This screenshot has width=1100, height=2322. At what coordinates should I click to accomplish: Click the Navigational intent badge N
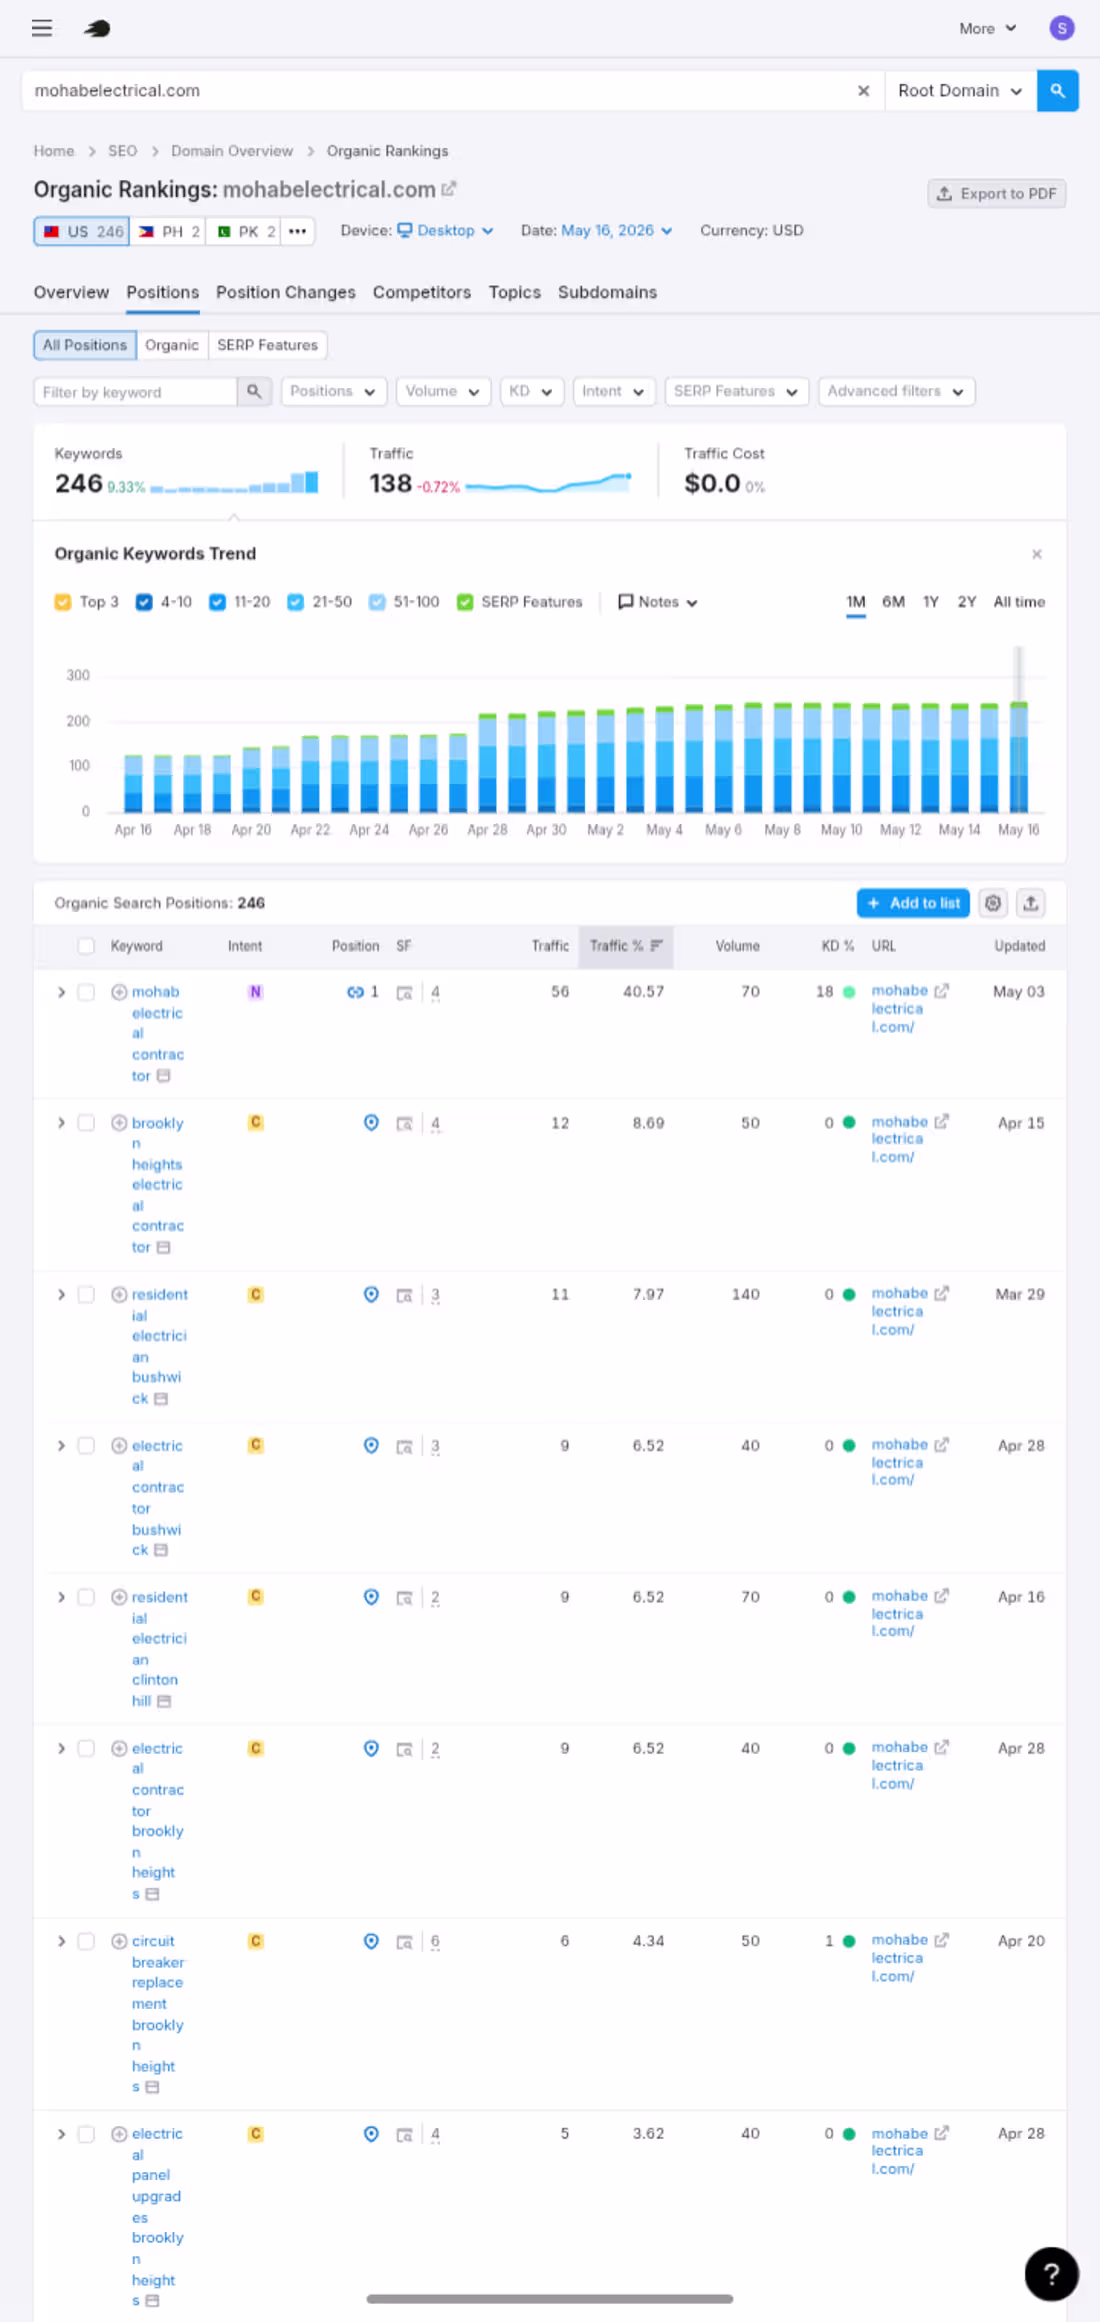[256, 992]
